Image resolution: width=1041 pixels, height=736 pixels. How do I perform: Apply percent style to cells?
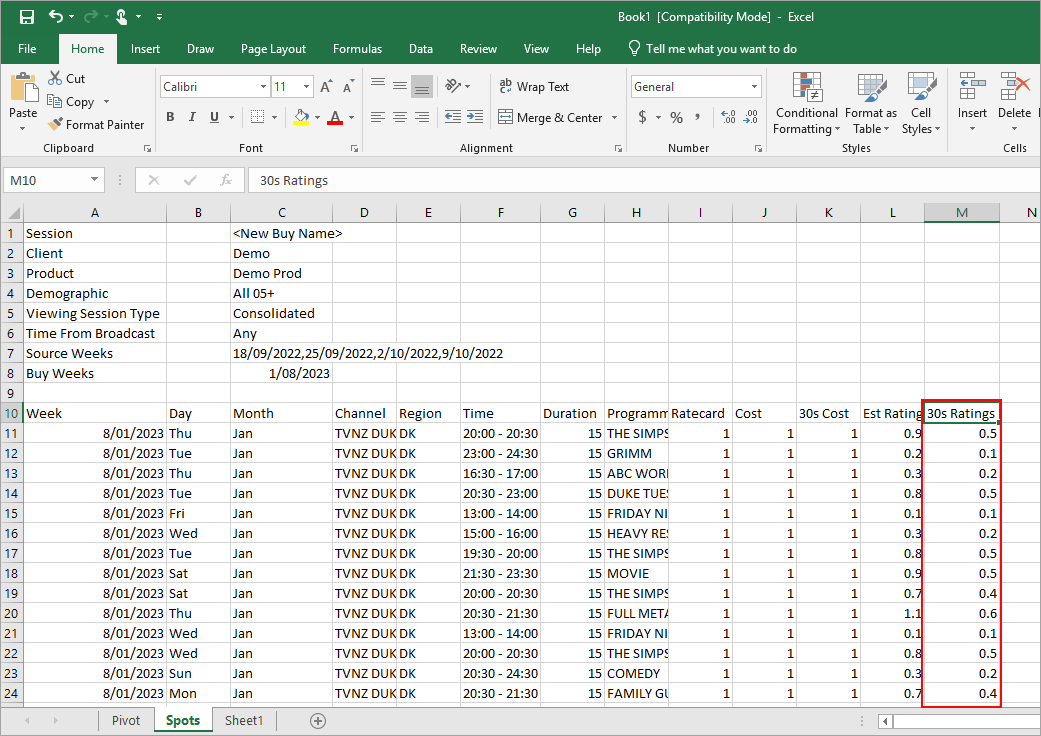(677, 117)
